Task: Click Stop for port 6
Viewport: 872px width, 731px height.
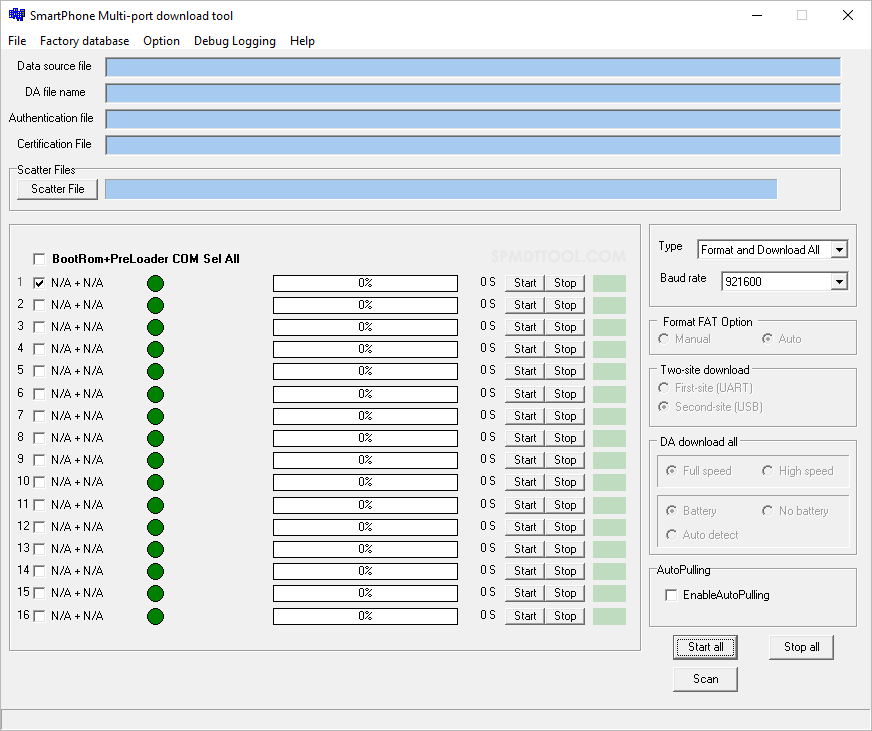Action: point(564,394)
